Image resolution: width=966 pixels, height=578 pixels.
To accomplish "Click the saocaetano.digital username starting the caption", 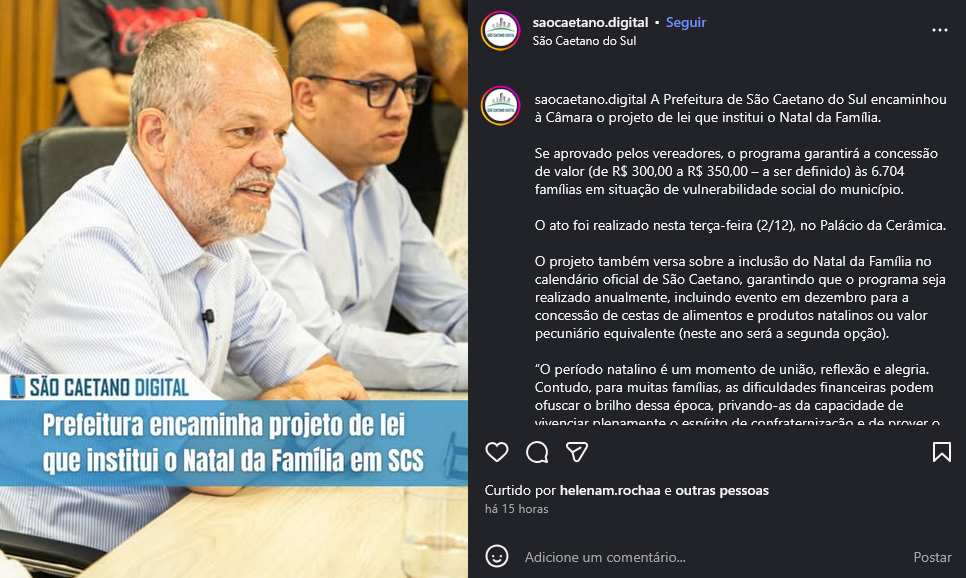I will pyautogui.click(x=590, y=99).
